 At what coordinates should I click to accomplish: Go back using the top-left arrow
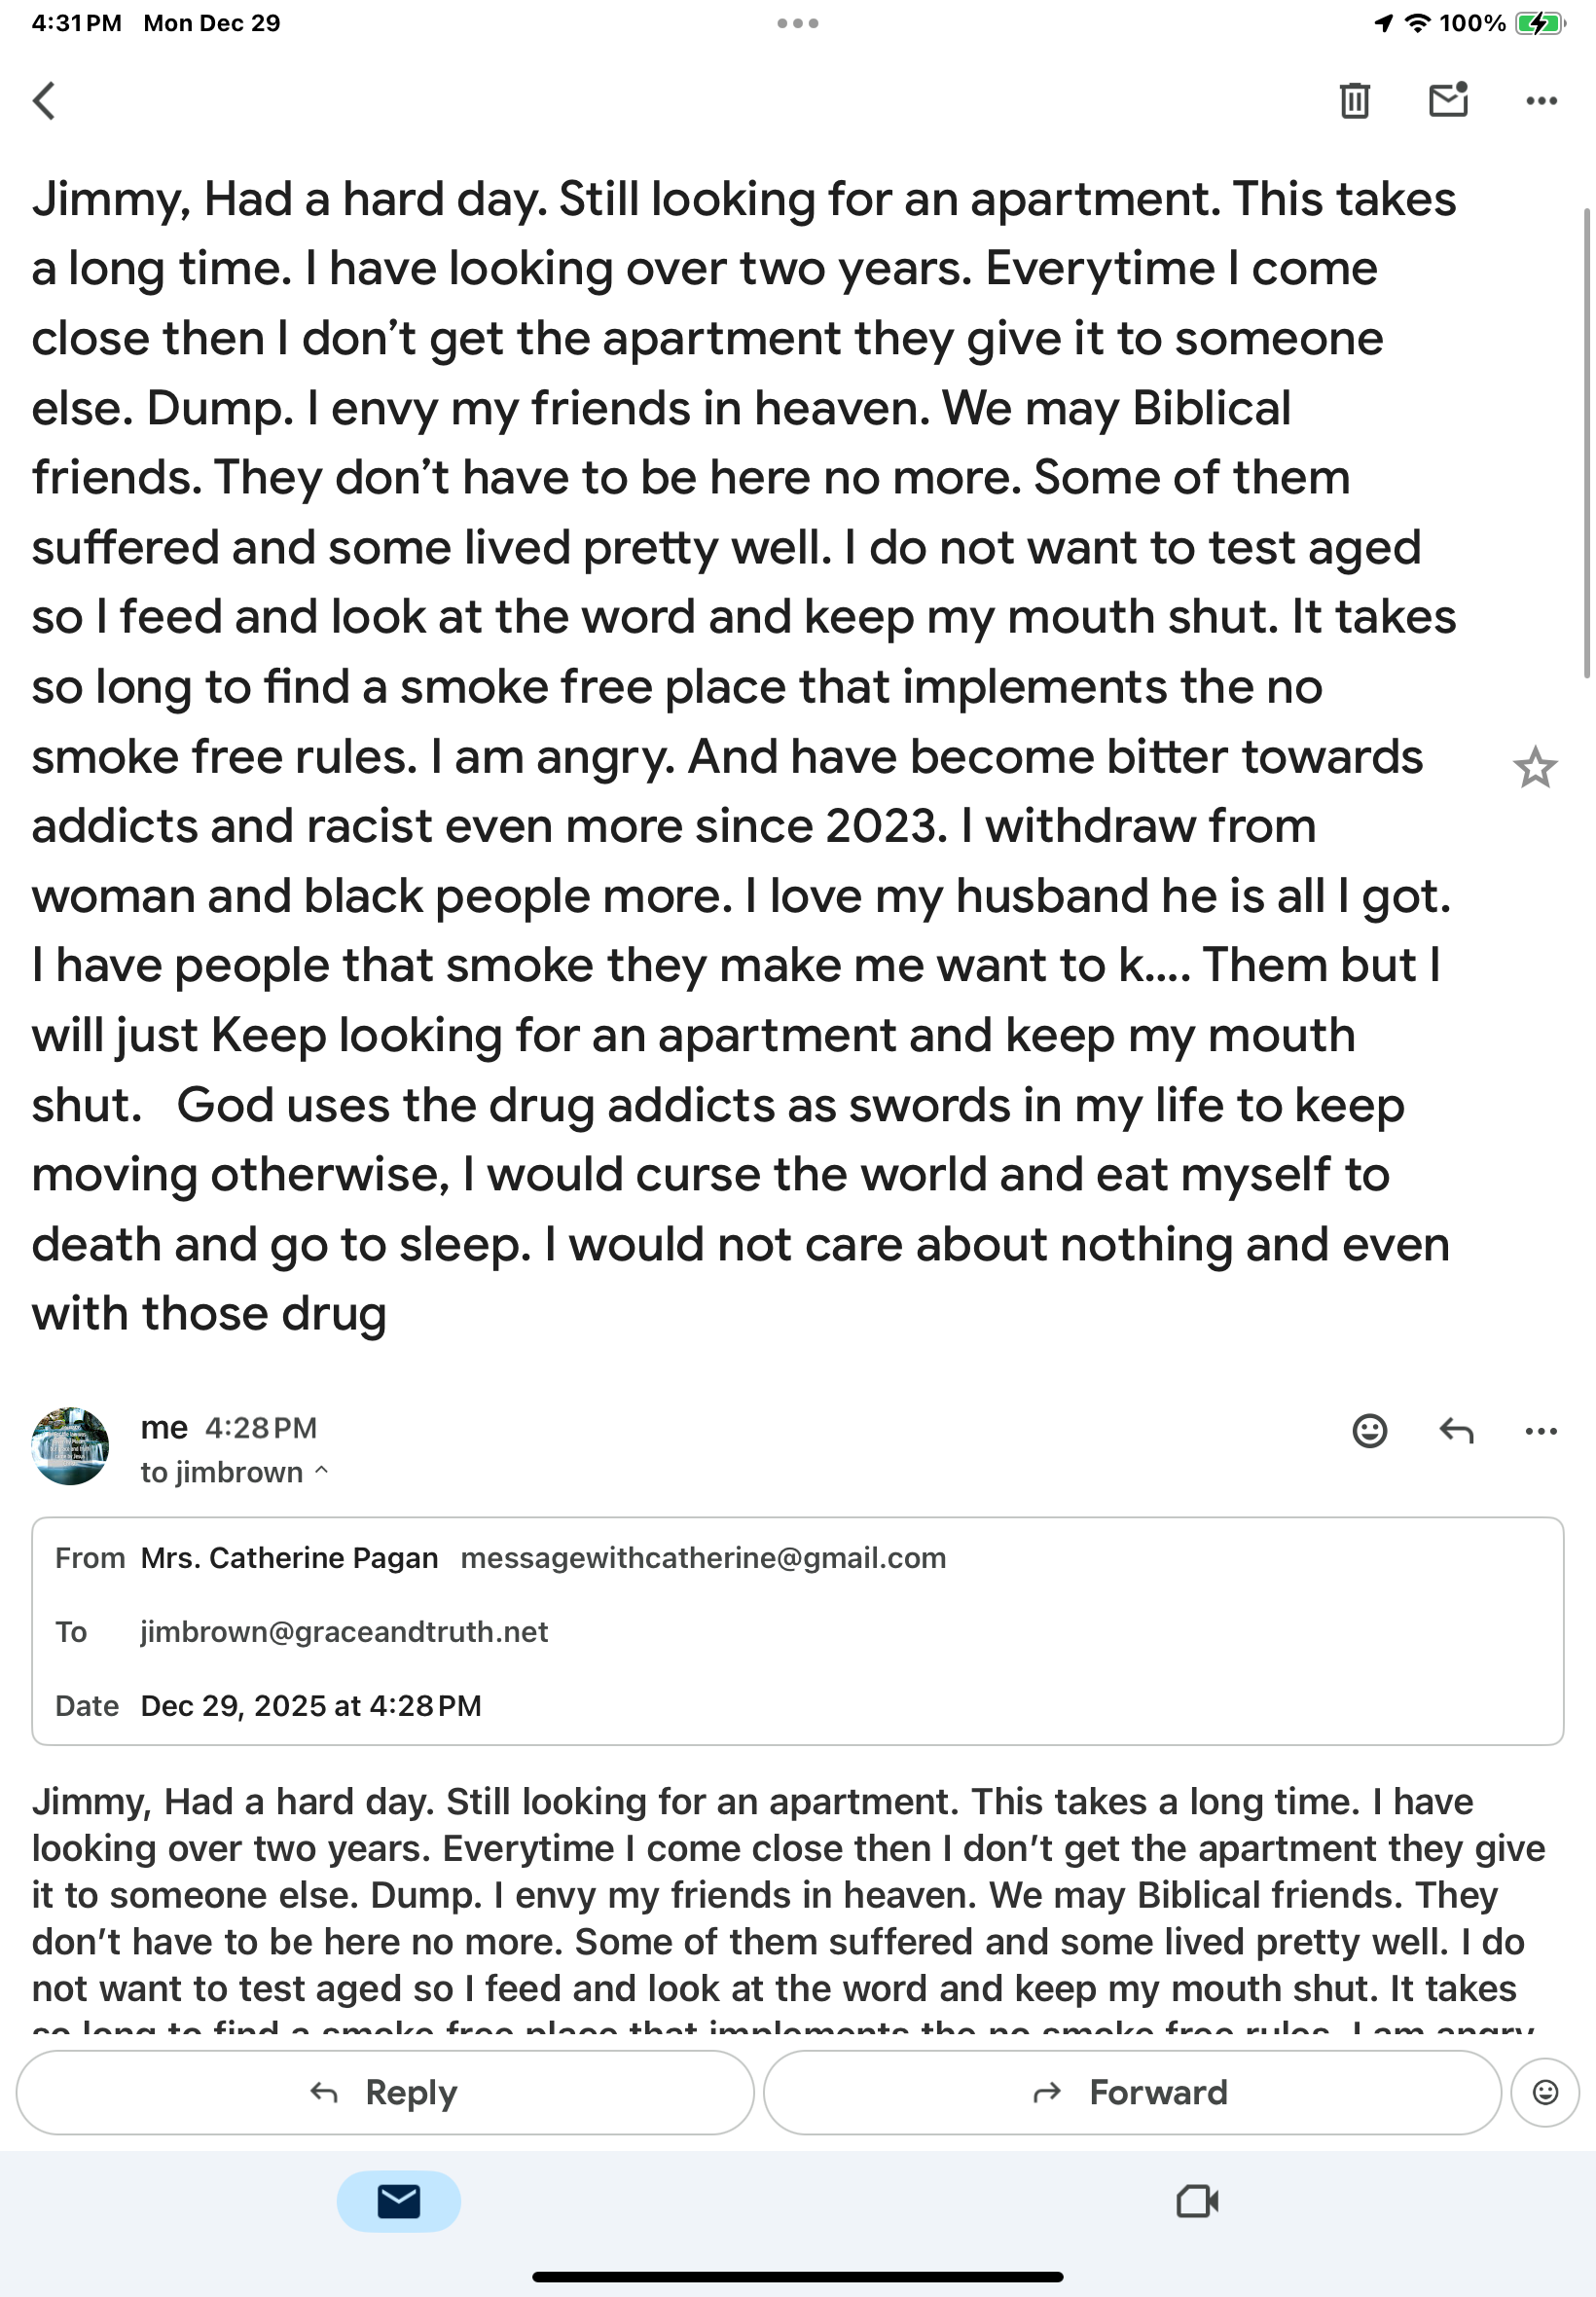(44, 100)
